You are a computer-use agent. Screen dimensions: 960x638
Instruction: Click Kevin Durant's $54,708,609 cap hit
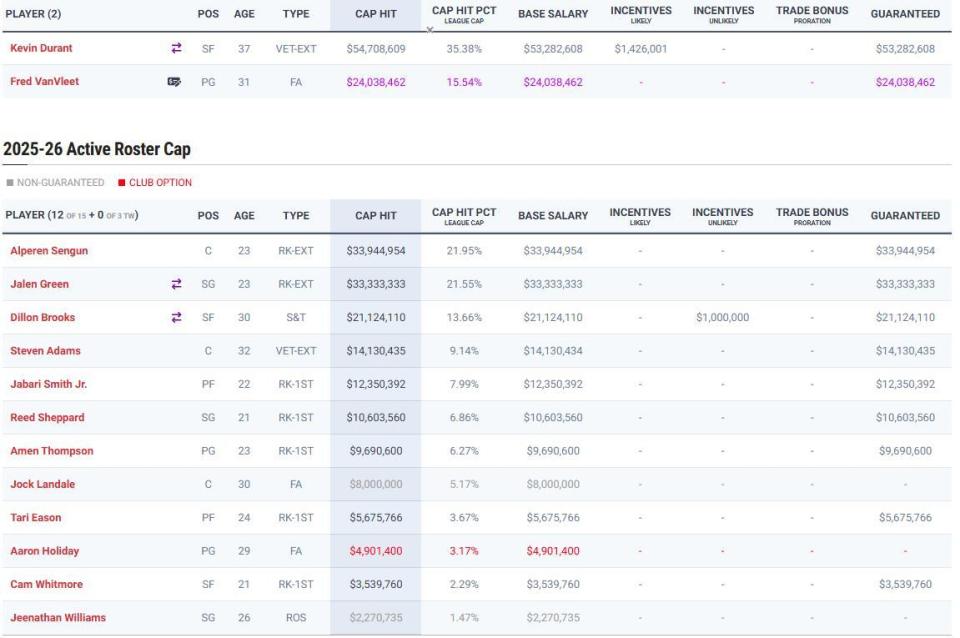tap(375, 48)
